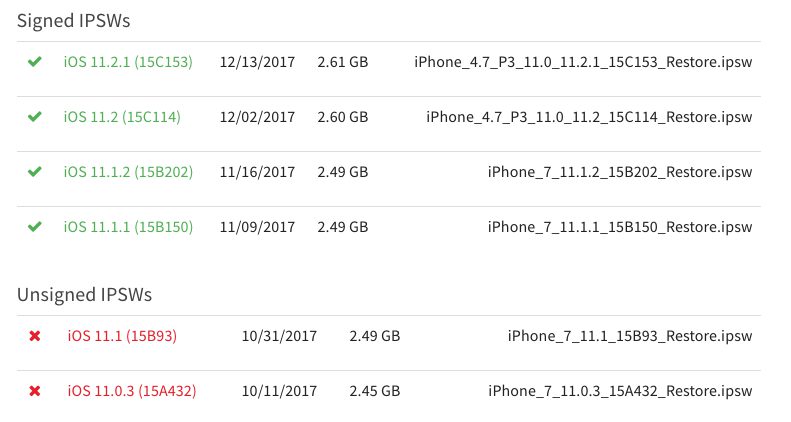Click the Unsigned IPSWs heading
The width and height of the screenshot is (791, 422).
point(84,294)
